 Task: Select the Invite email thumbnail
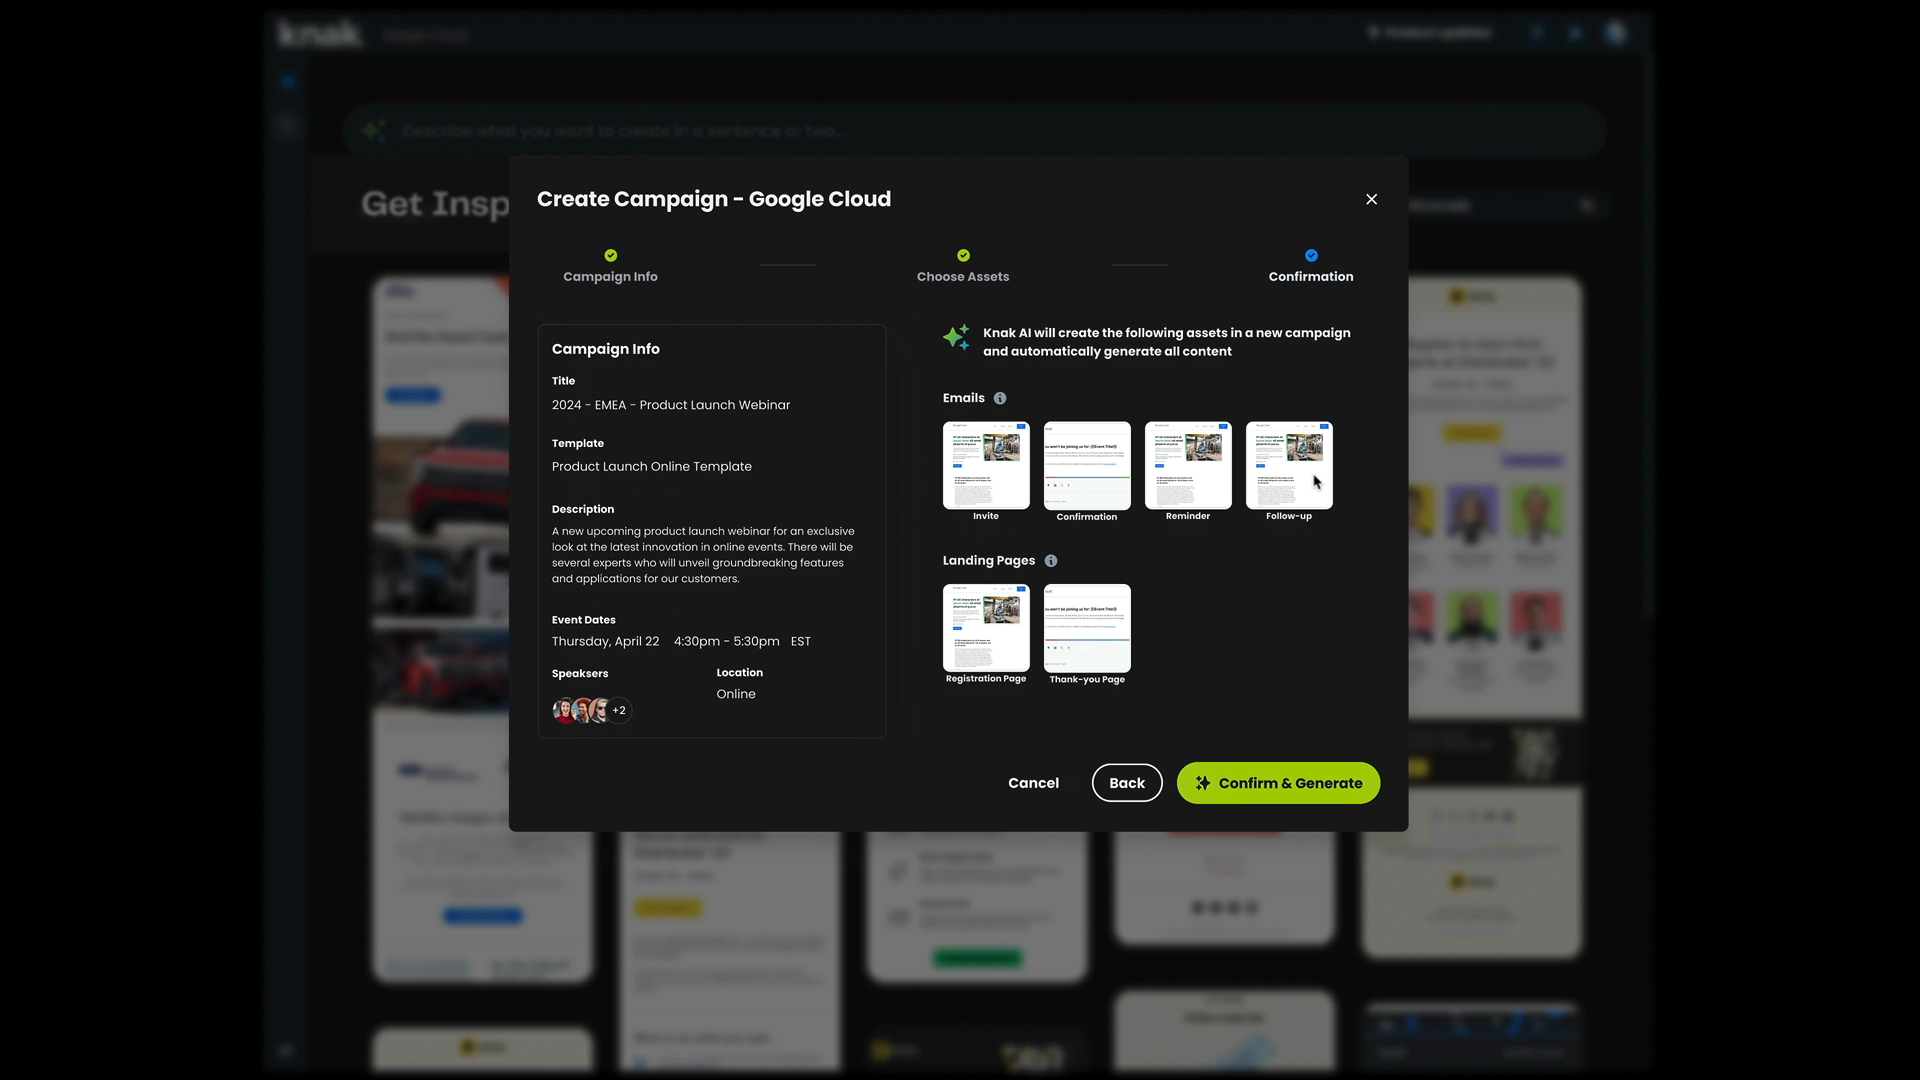pyautogui.click(x=986, y=465)
